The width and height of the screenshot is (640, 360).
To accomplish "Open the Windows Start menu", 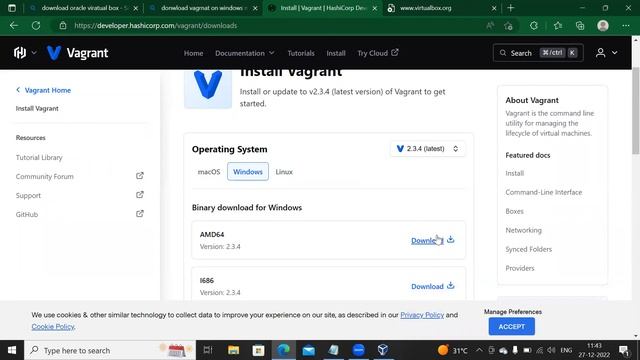I will point(12,350).
